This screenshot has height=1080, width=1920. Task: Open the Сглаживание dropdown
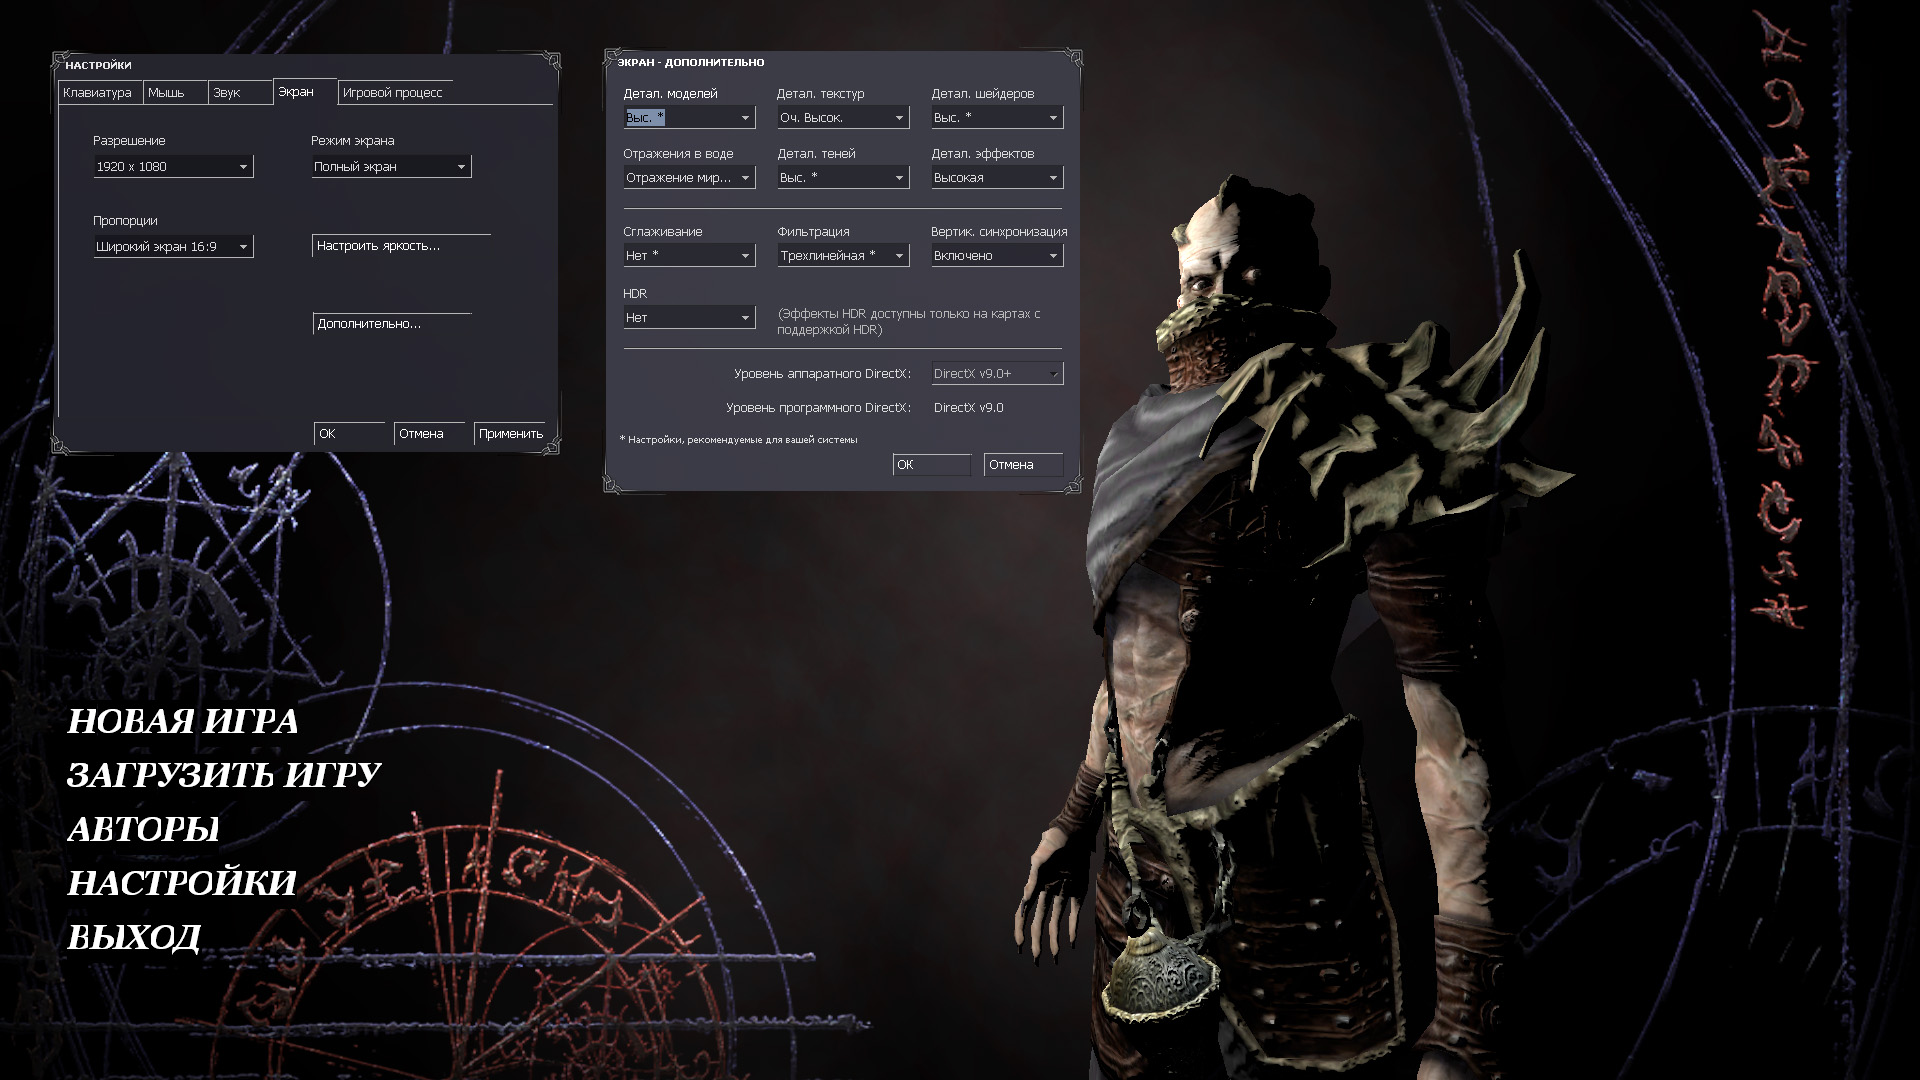click(688, 256)
